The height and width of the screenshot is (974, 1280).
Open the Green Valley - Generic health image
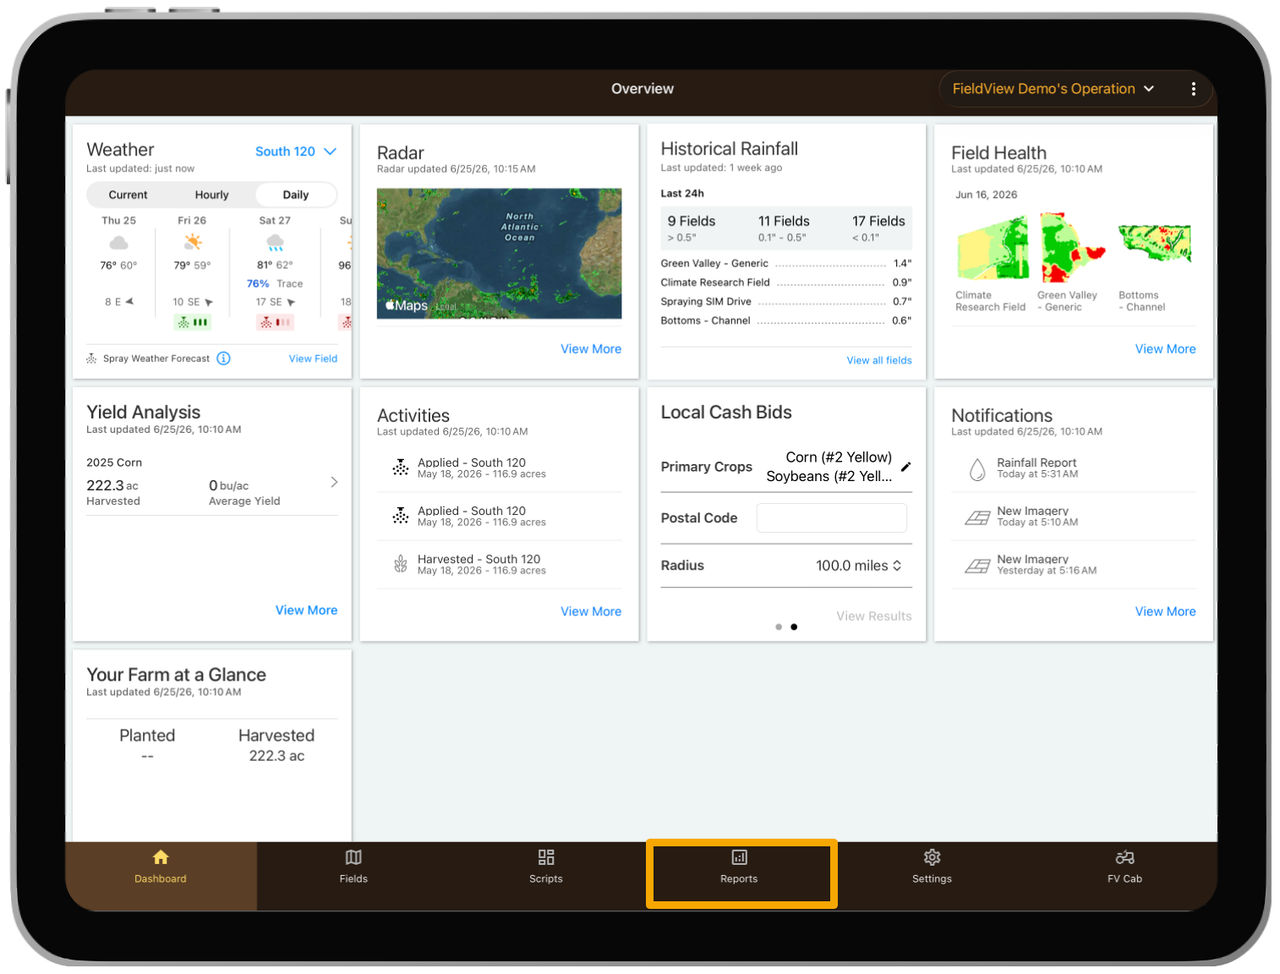(x=1073, y=247)
